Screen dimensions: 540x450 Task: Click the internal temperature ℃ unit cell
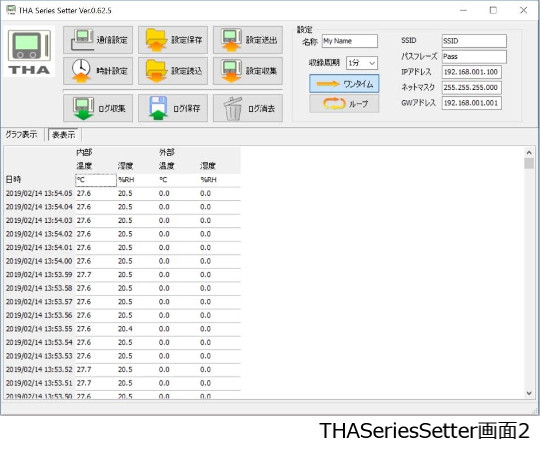[x=96, y=180]
